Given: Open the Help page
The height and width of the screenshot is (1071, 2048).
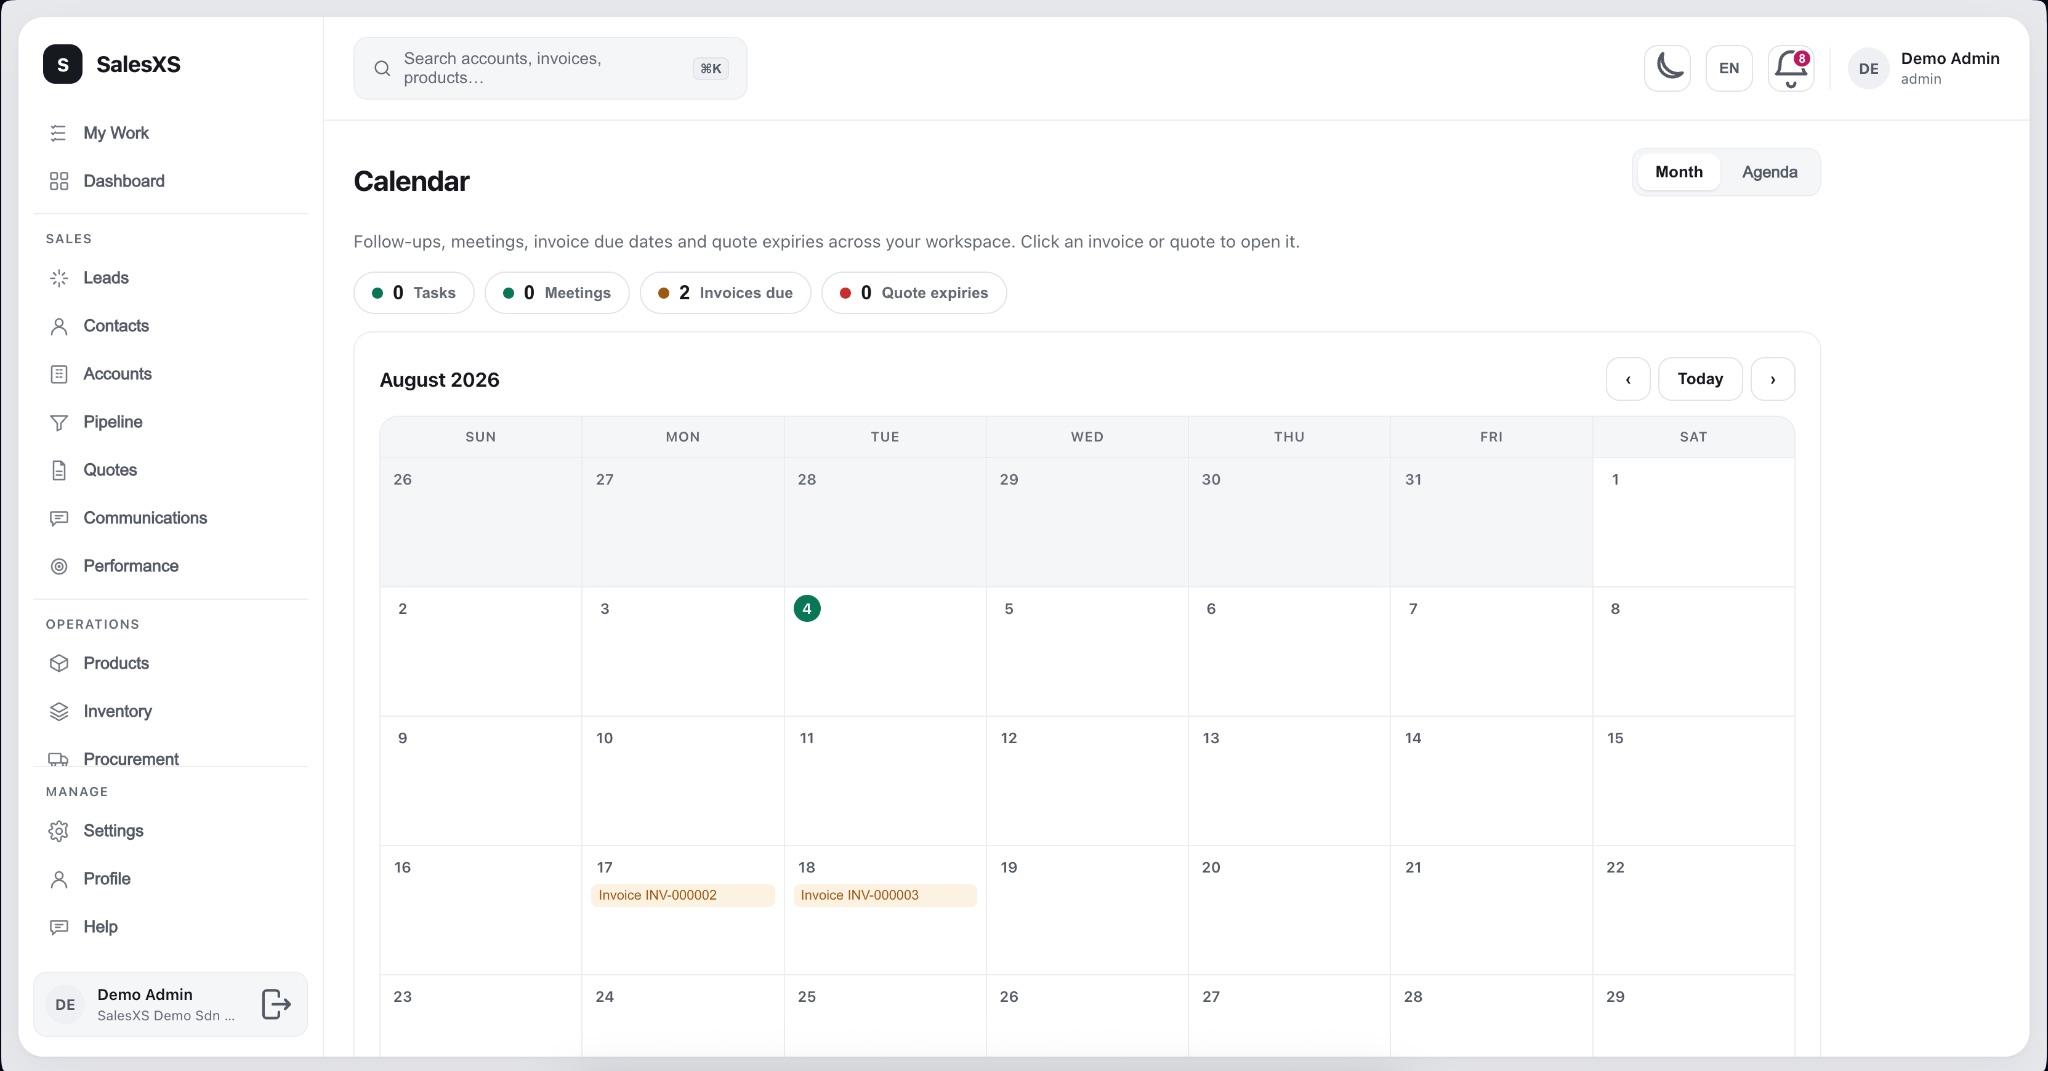Looking at the screenshot, I should coord(170,927).
